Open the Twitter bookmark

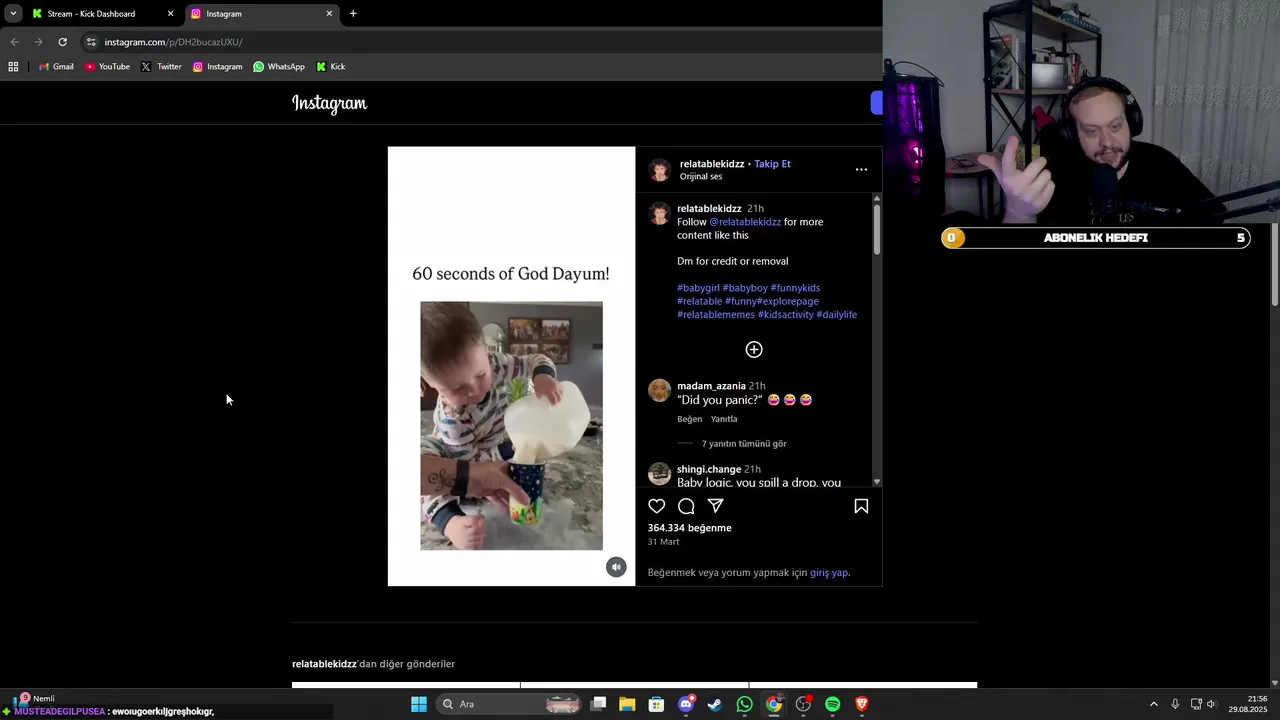click(161, 67)
